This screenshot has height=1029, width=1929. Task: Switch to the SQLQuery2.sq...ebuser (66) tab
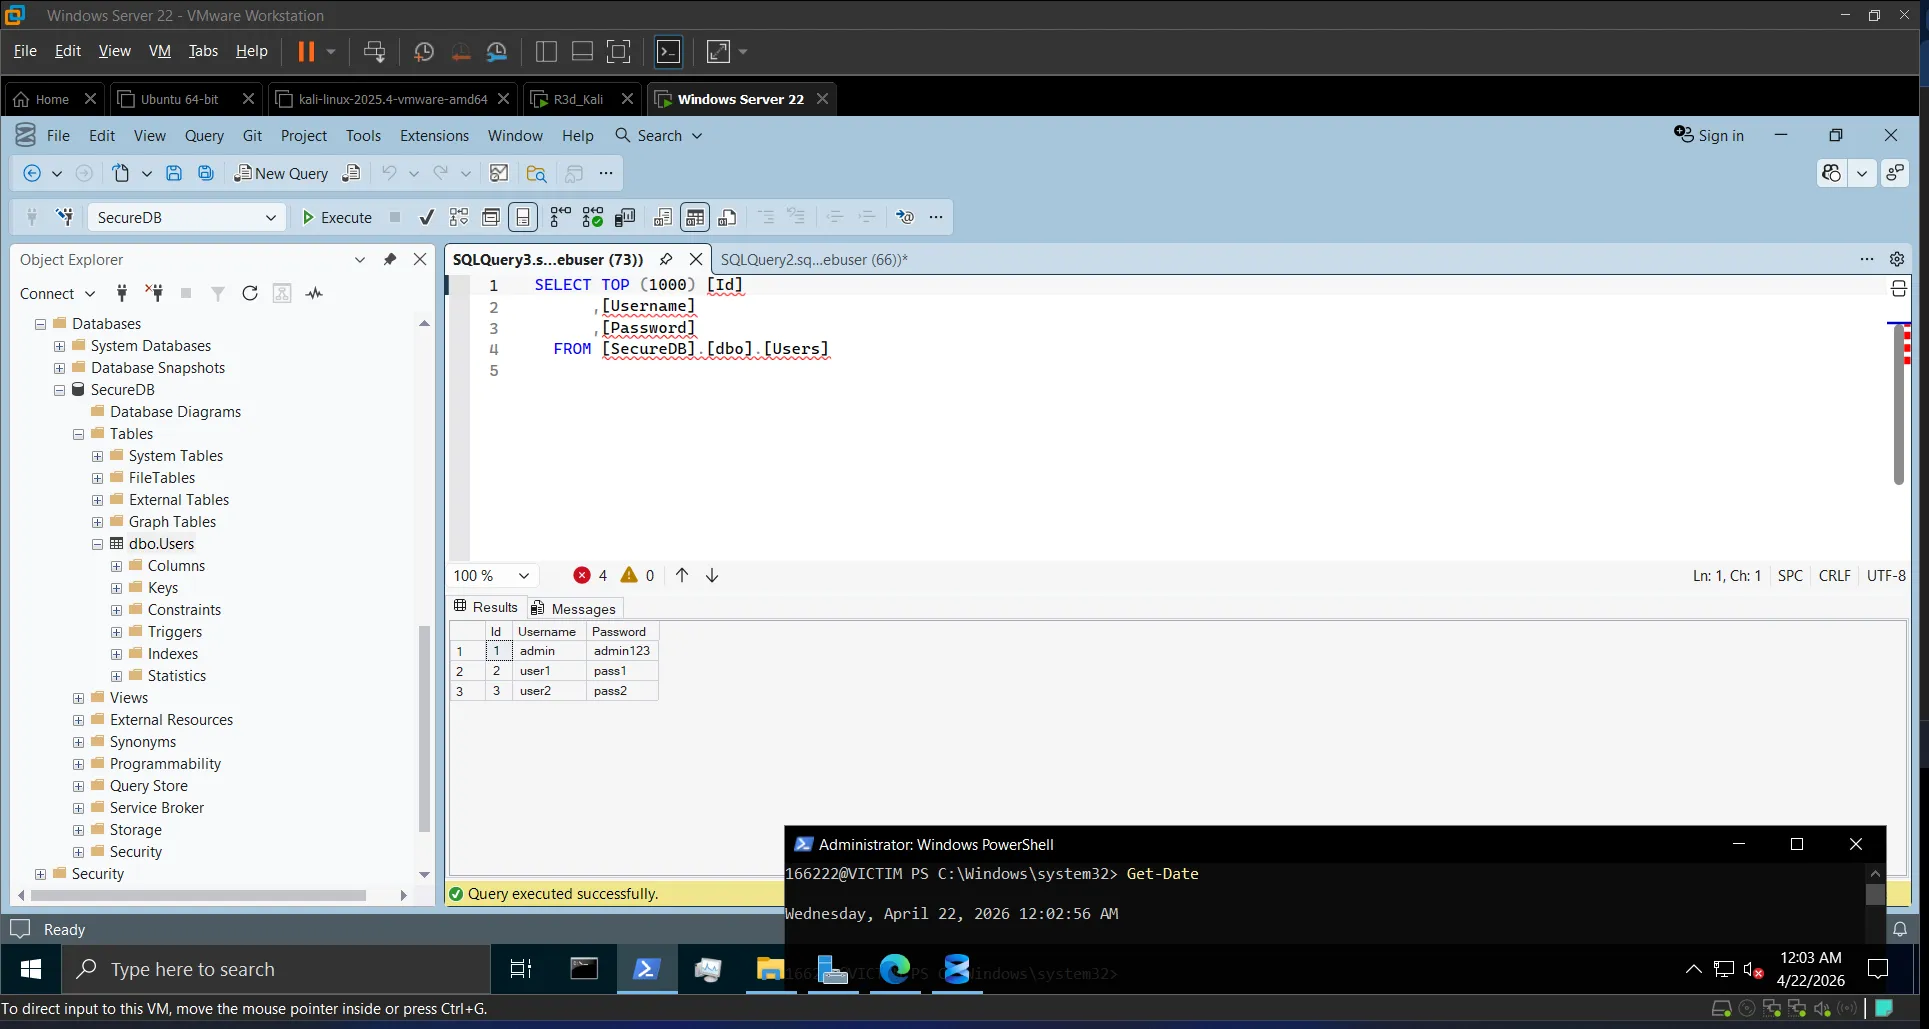[x=814, y=259]
